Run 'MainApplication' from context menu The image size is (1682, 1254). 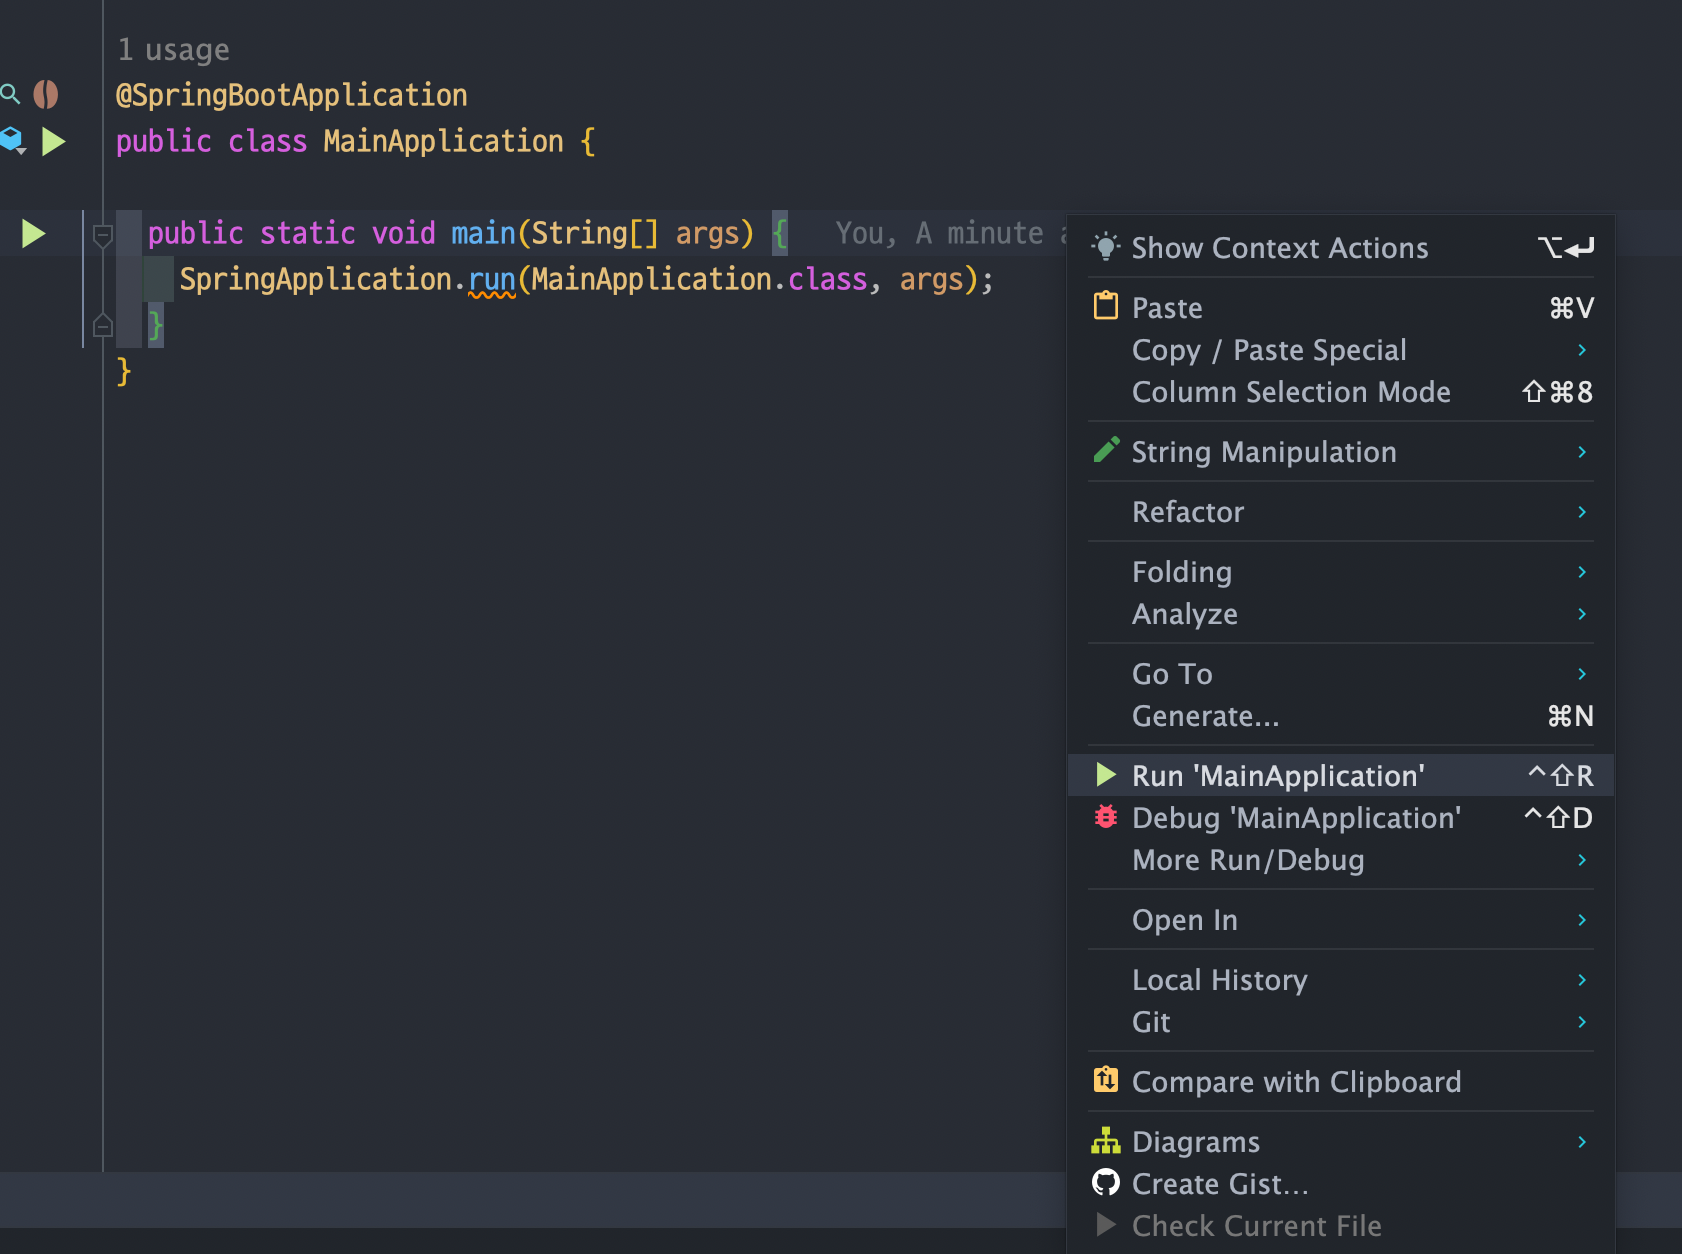pyautogui.click(x=1341, y=776)
